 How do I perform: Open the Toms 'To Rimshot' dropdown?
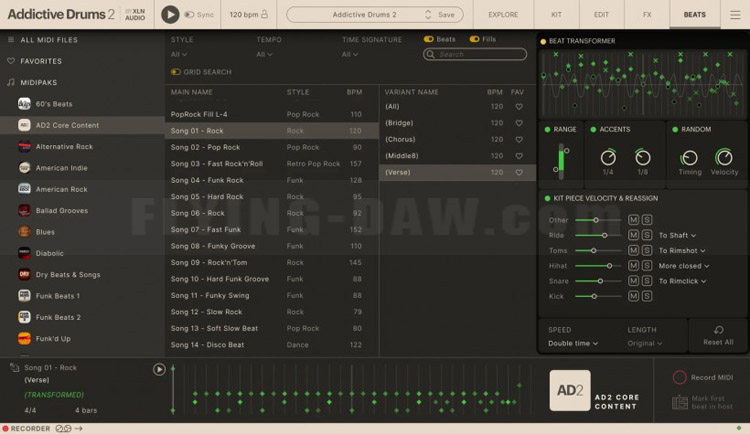point(682,251)
